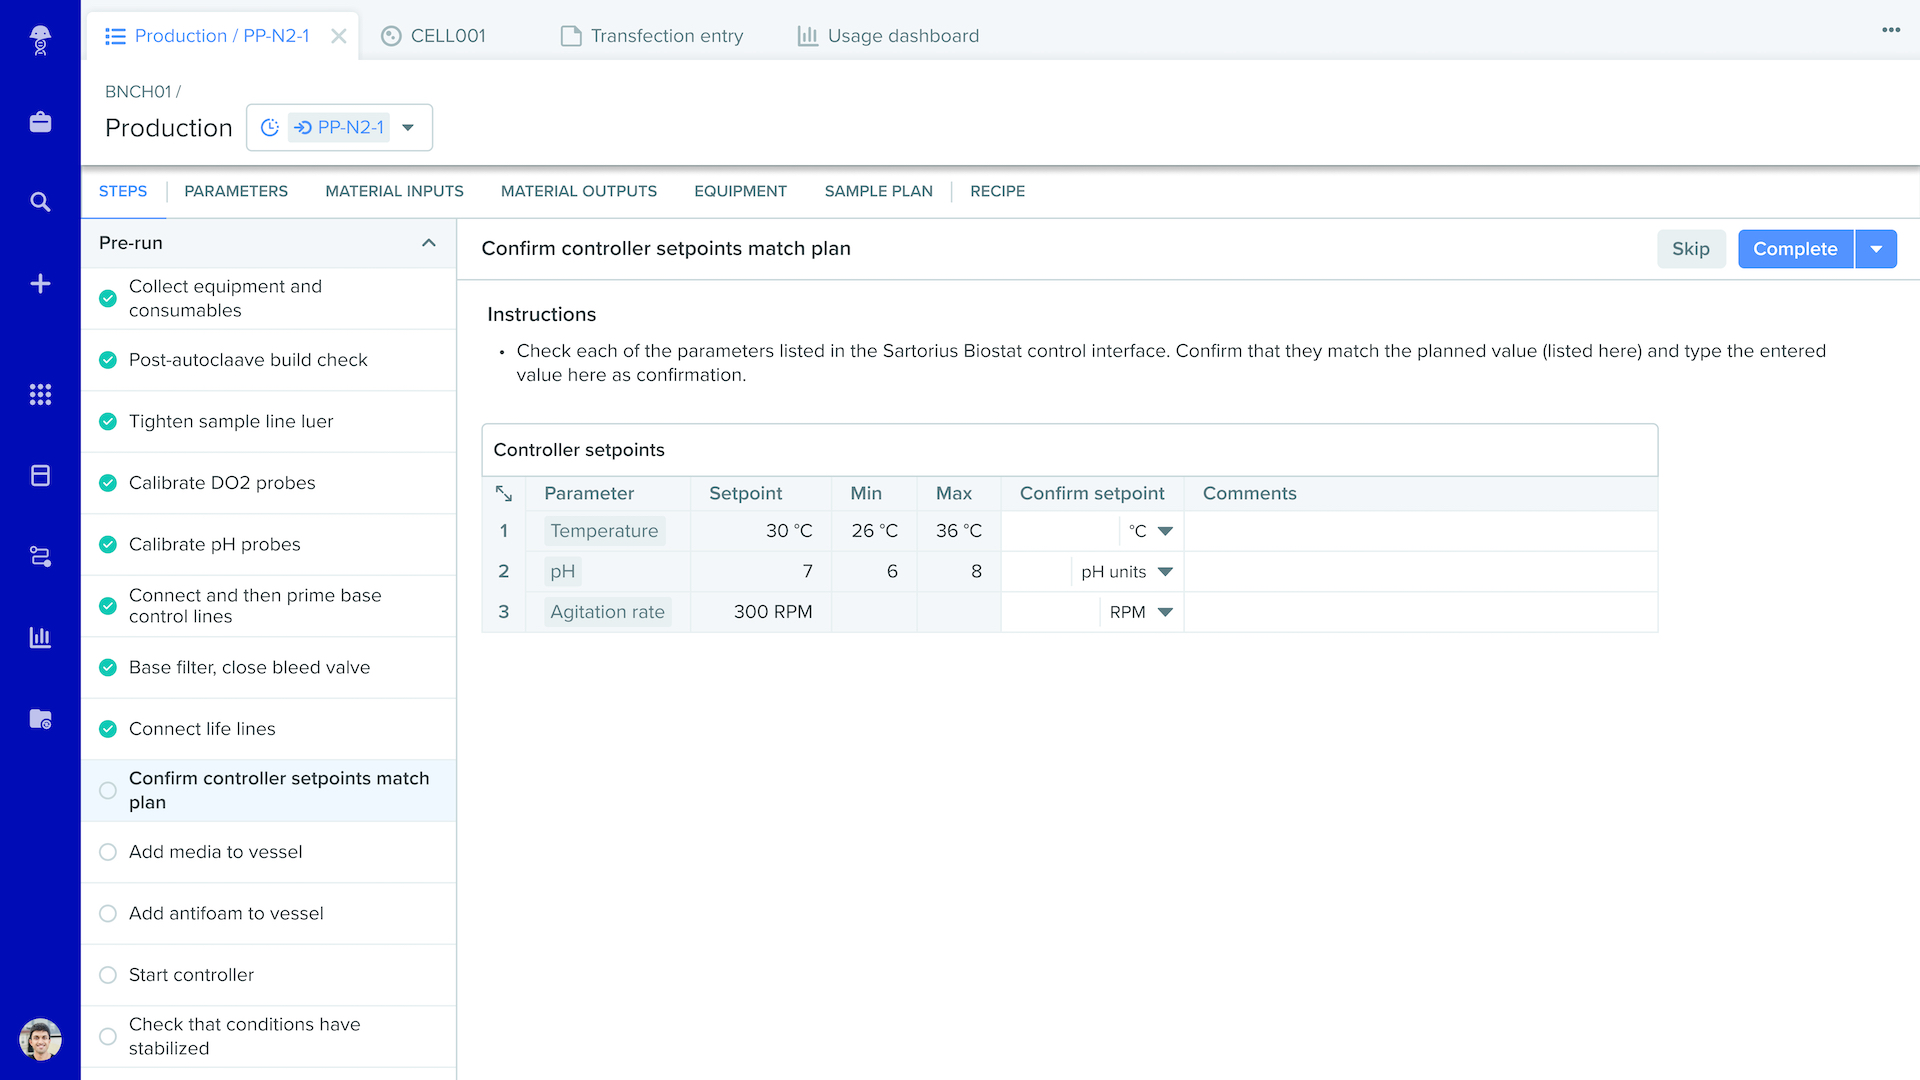The image size is (1920, 1080).
Task: Open the MATERIAL OUTPUTS tab
Action: click(579, 191)
